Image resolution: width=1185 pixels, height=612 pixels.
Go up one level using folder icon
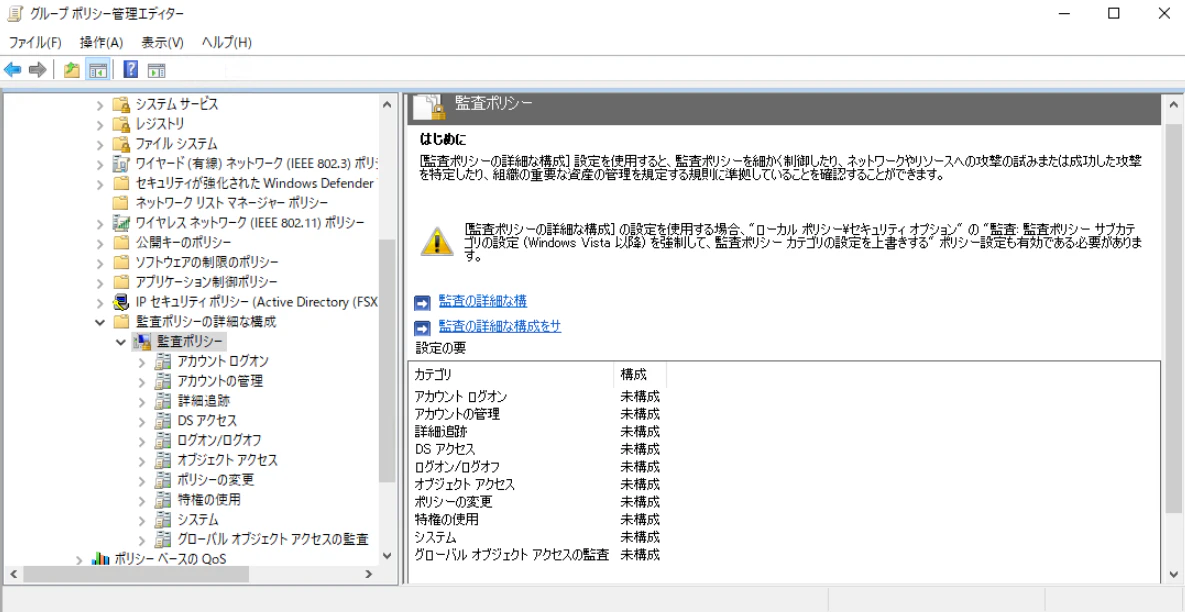pyautogui.click(x=72, y=70)
